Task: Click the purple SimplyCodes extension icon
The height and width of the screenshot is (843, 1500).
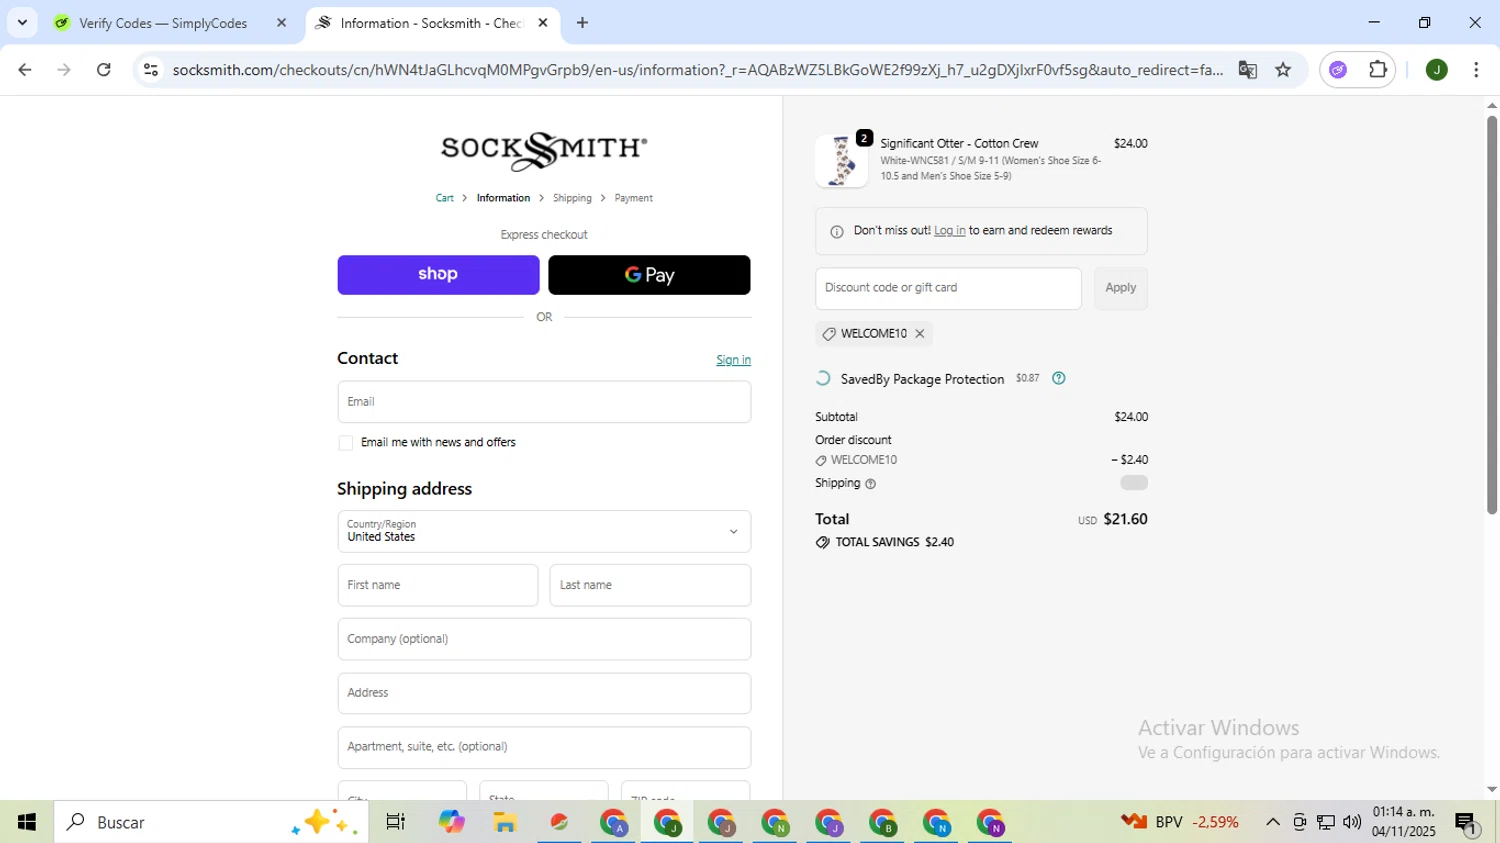Action: [x=1338, y=69]
